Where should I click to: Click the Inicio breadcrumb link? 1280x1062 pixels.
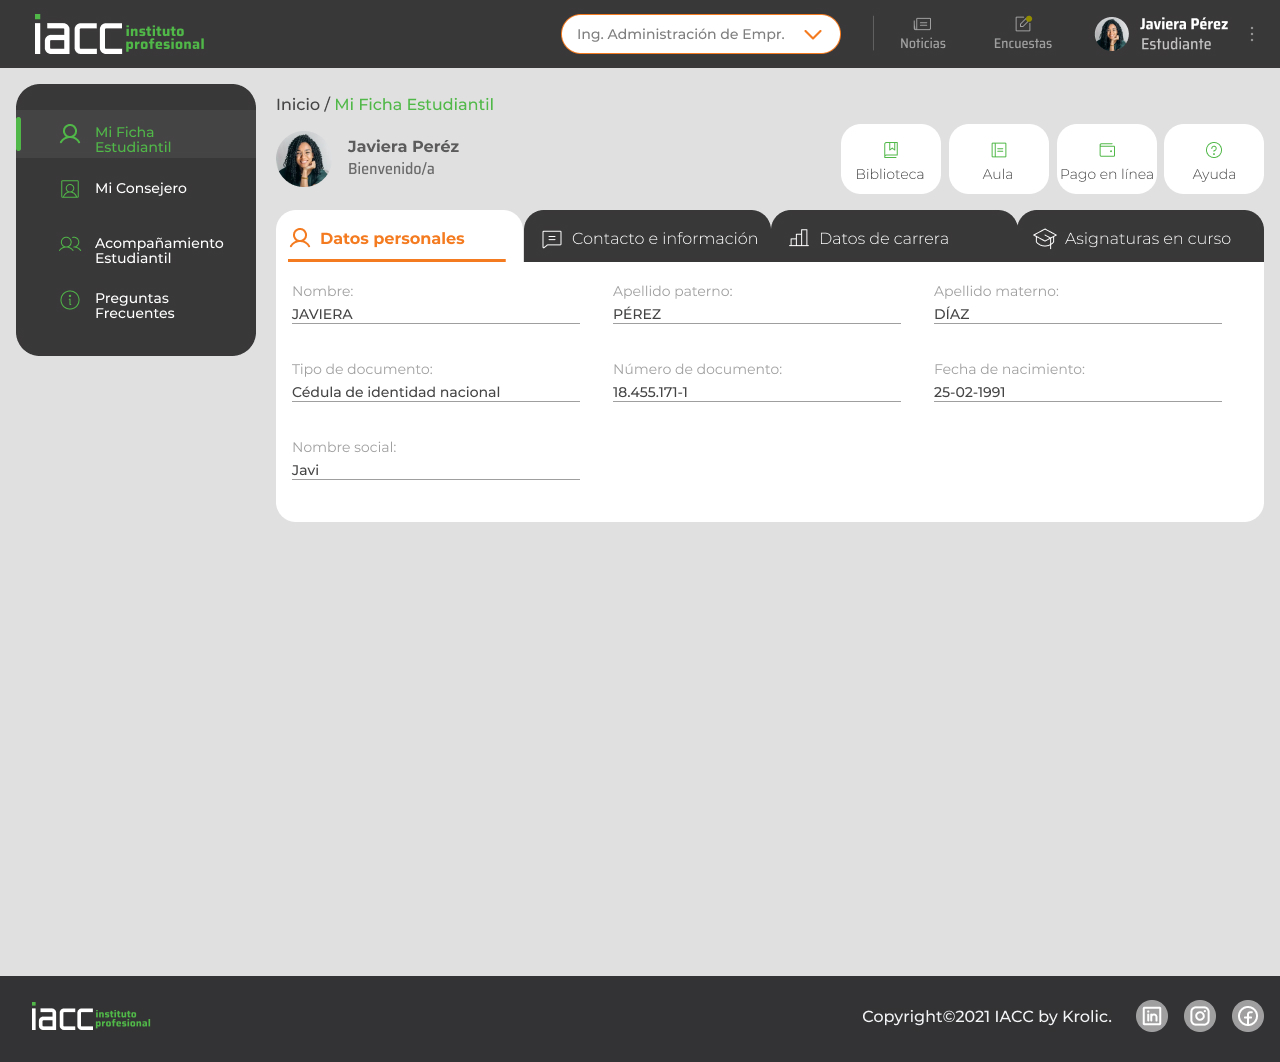pyautogui.click(x=297, y=104)
